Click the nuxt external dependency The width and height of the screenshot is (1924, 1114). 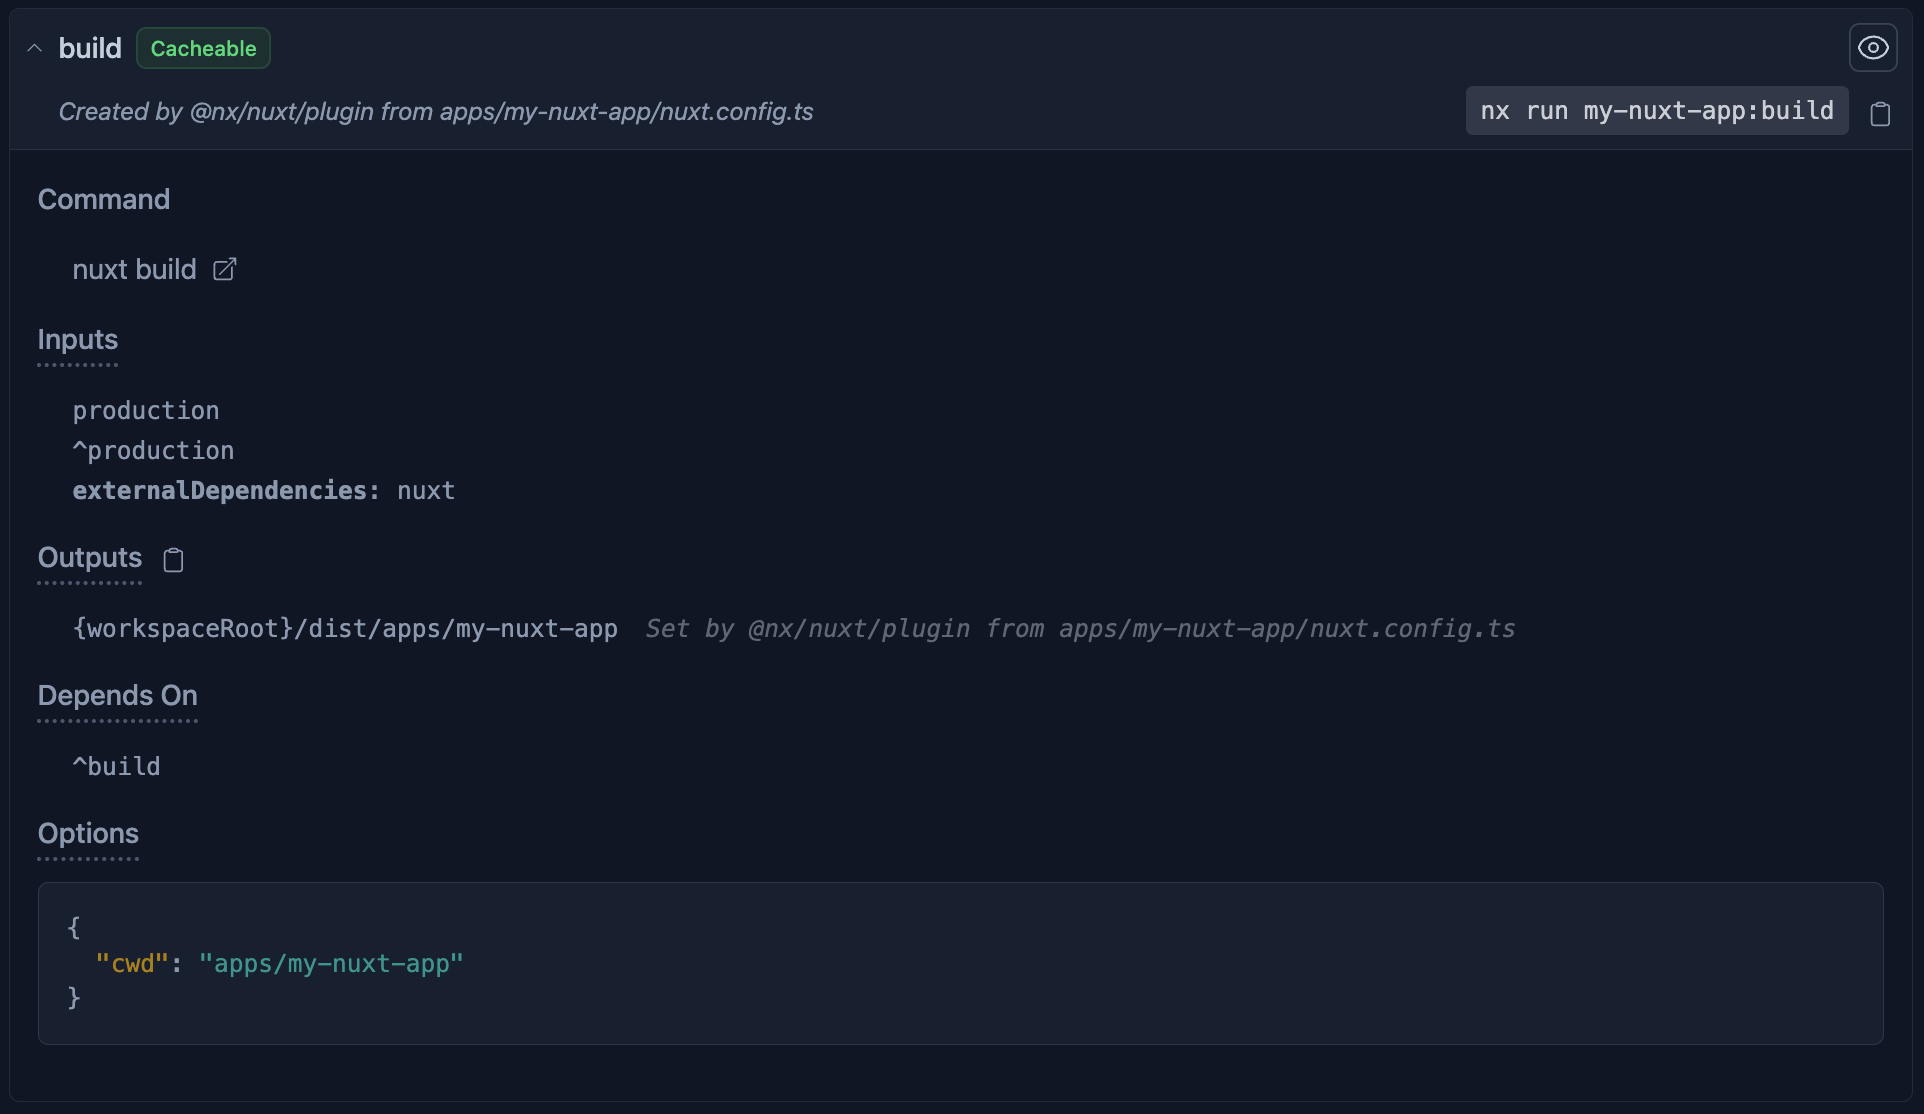point(425,490)
